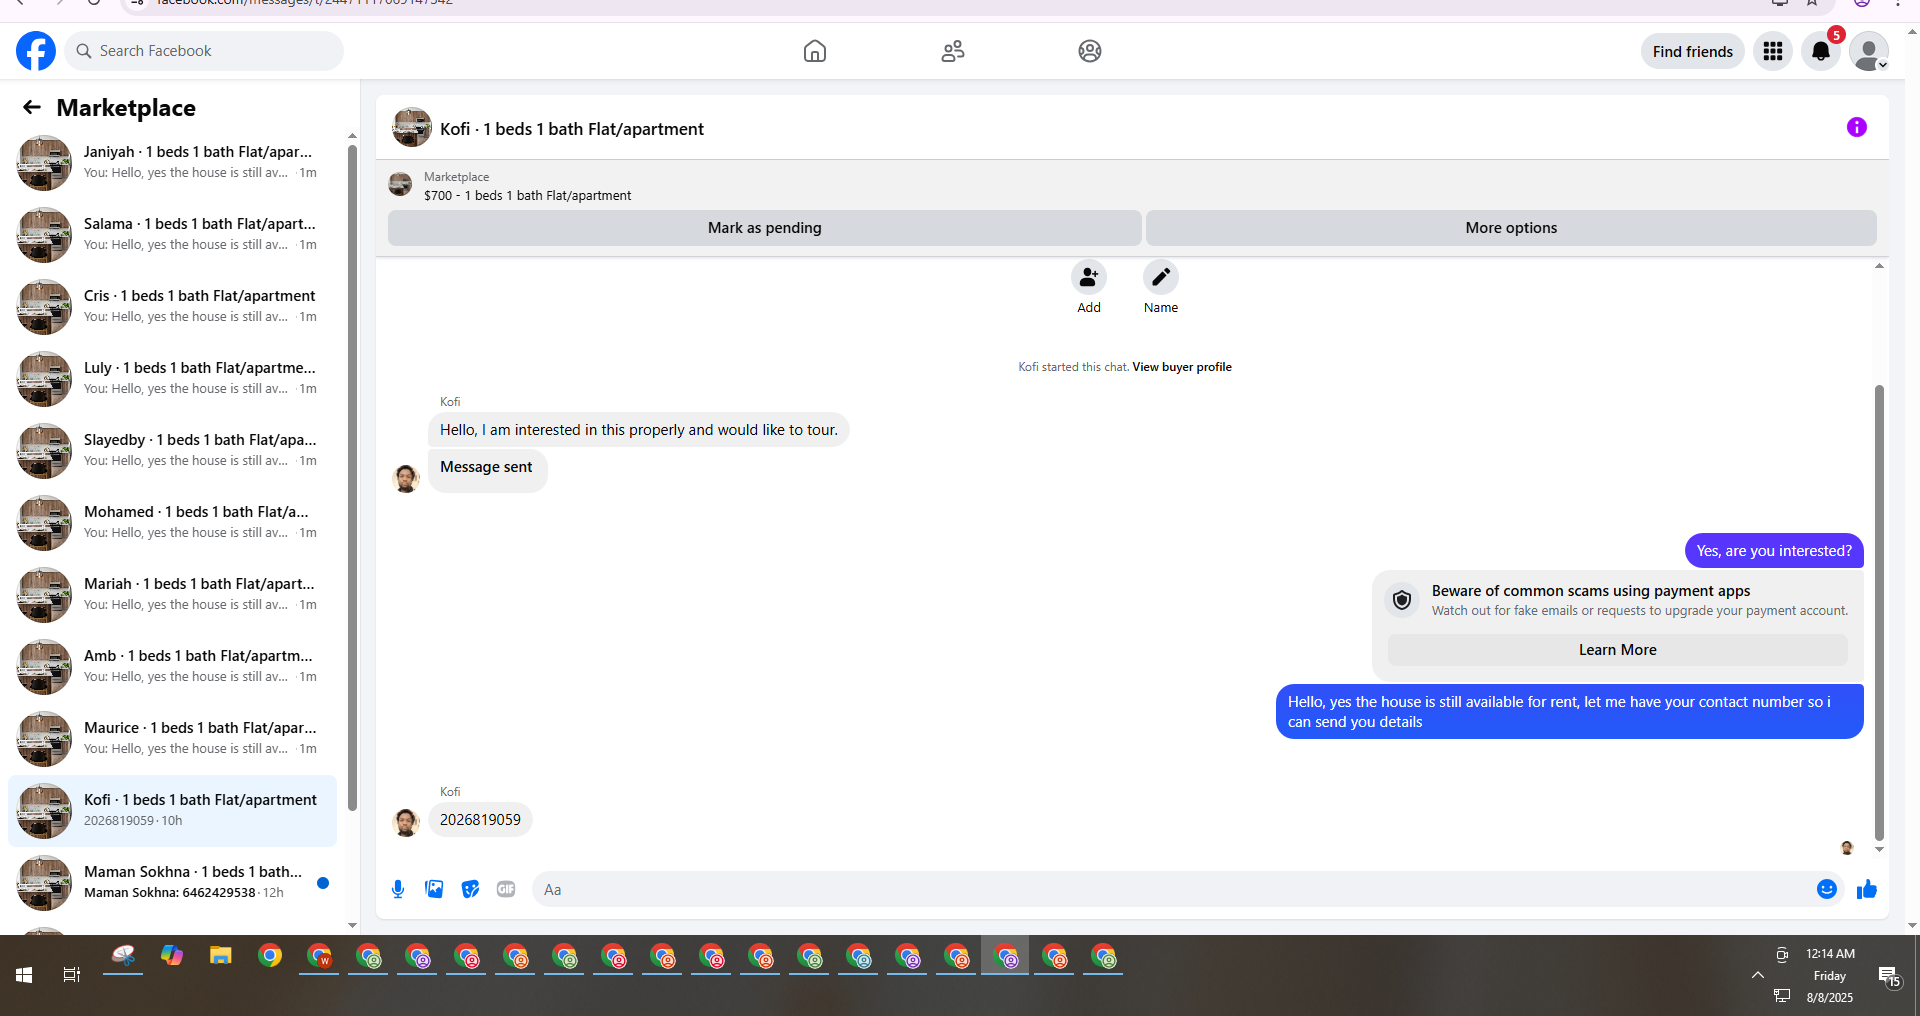The height and width of the screenshot is (1016, 1920).
Task: Open Janiyah conversation
Action: click(x=173, y=162)
